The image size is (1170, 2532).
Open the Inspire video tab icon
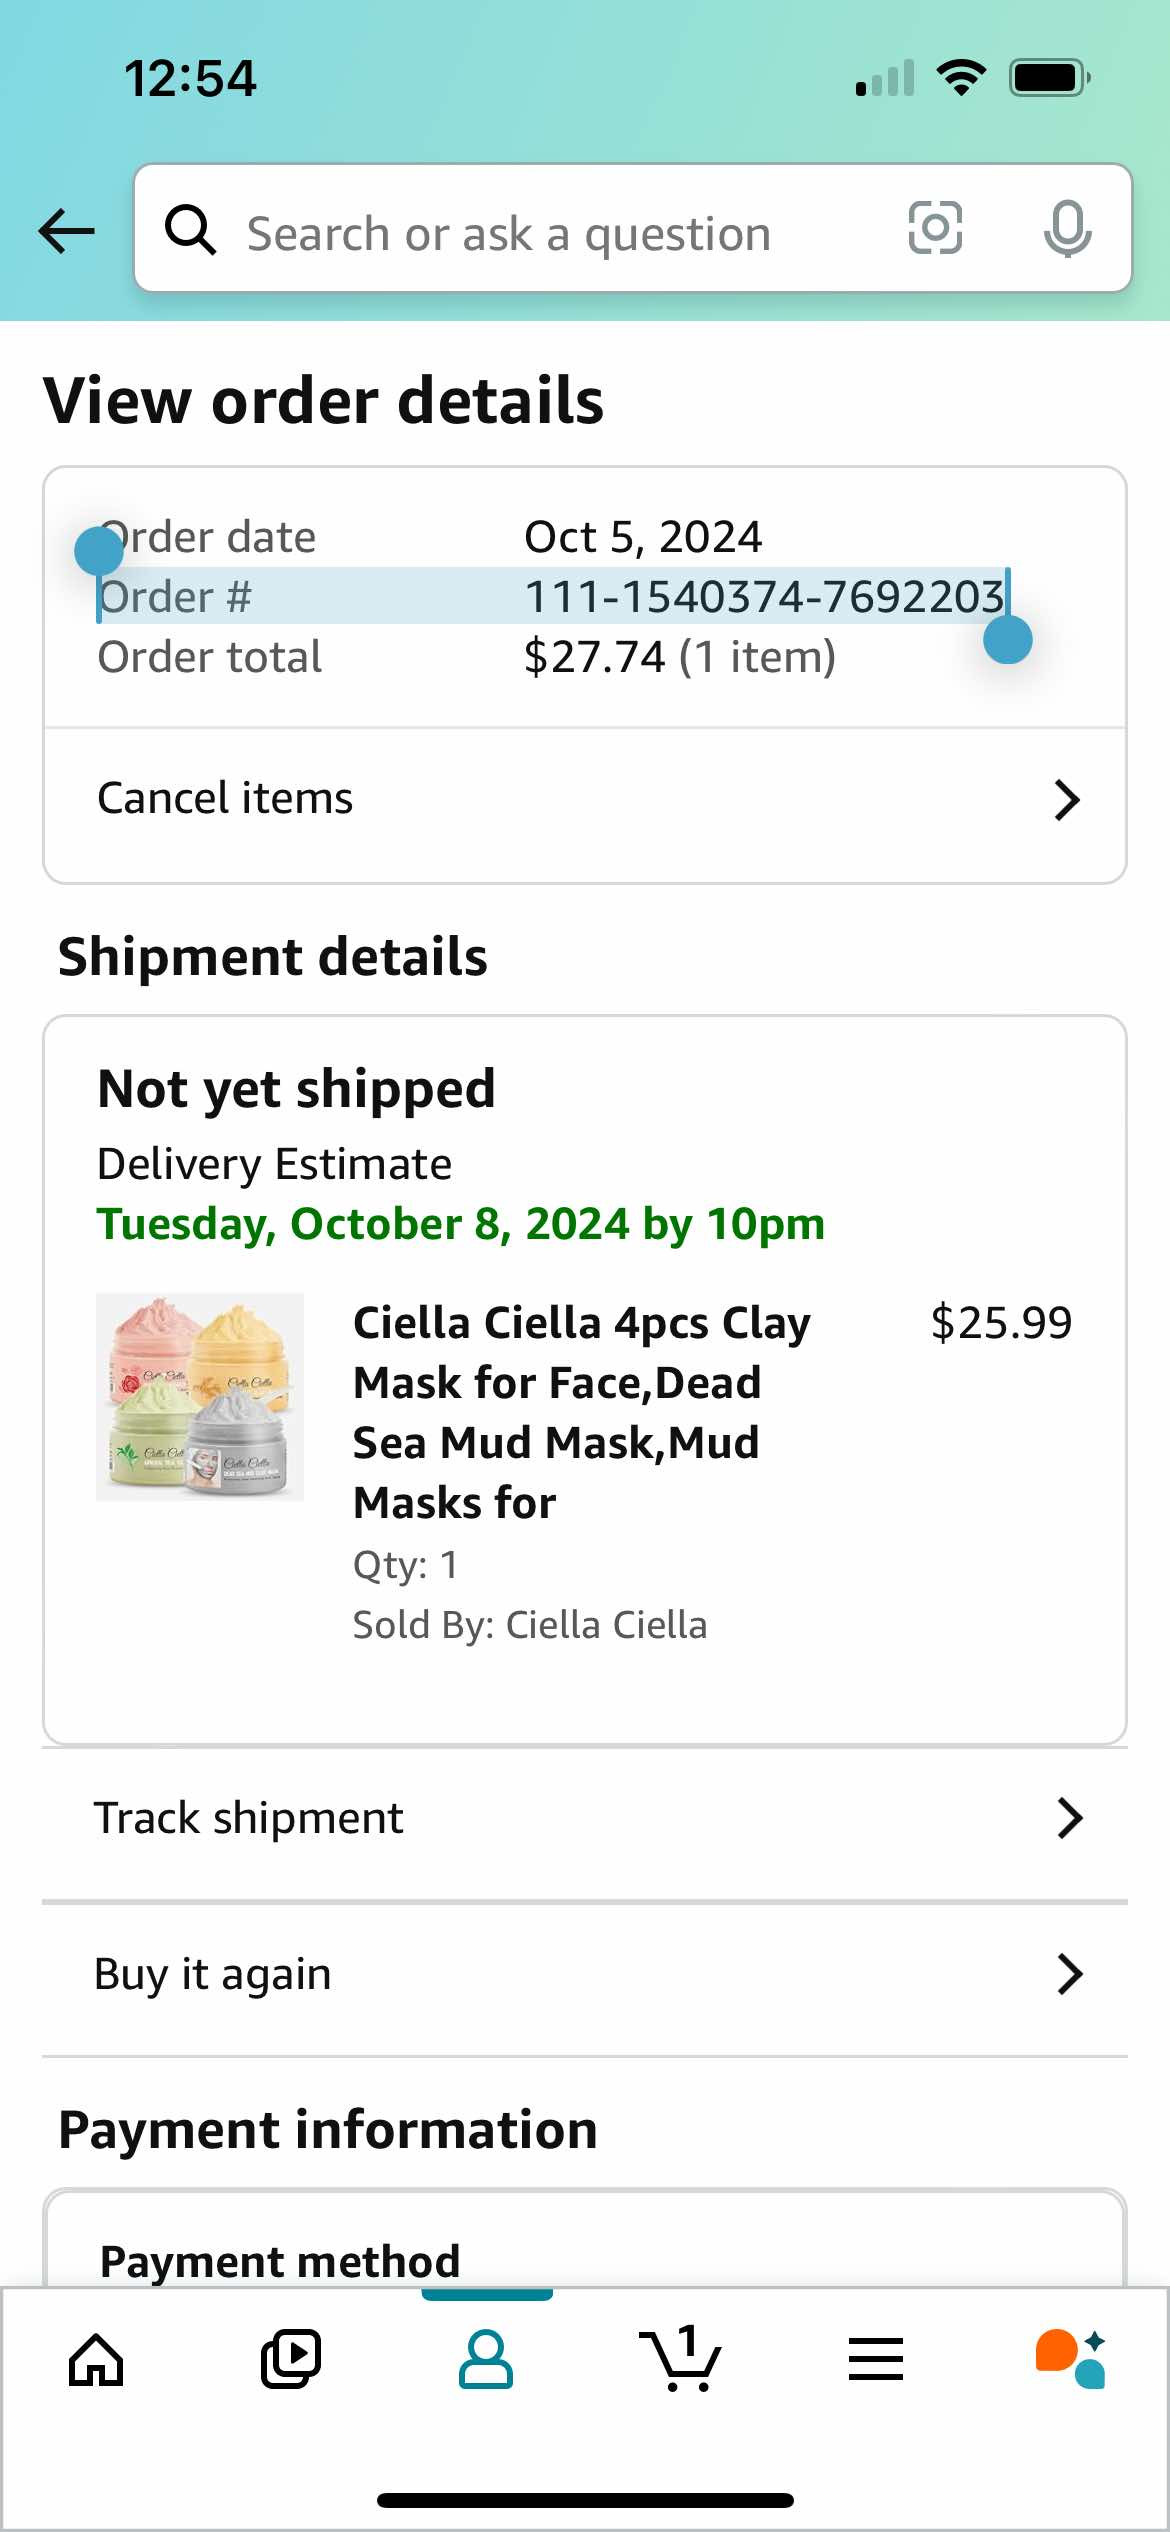(x=291, y=2360)
